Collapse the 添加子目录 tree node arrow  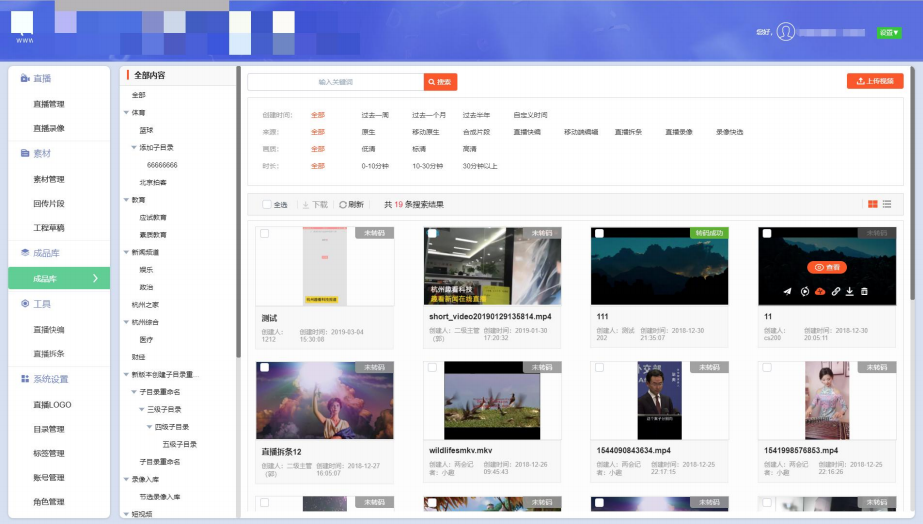[x=134, y=147]
